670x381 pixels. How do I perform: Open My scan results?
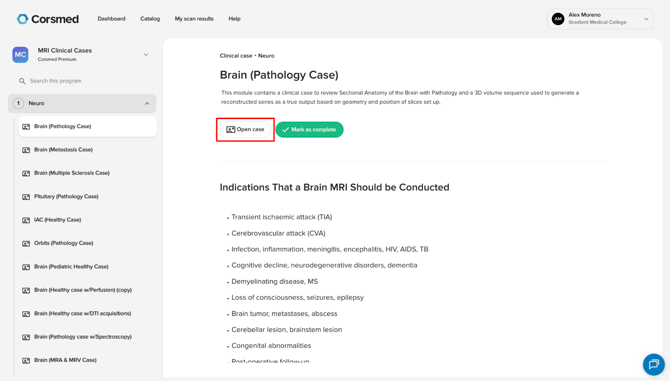tap(194, 19)
